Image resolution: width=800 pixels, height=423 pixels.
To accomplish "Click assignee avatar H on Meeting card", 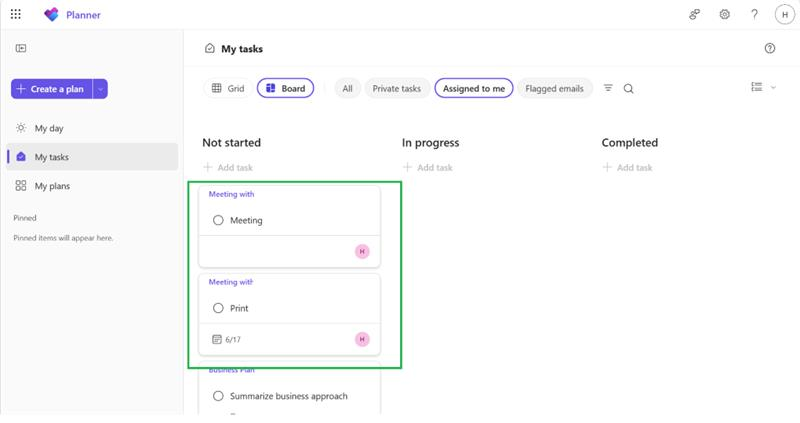I will coord(362,252).
